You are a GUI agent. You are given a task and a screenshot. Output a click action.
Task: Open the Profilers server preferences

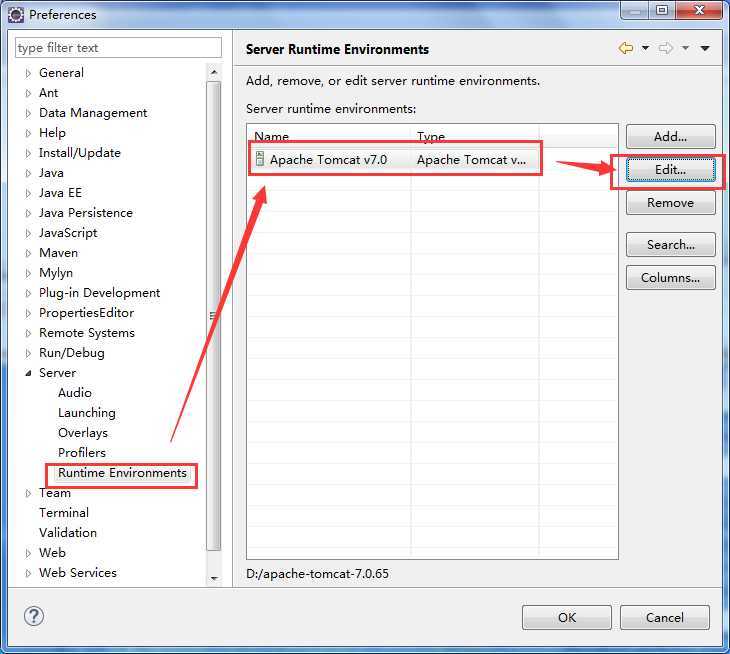coord(81,453)
